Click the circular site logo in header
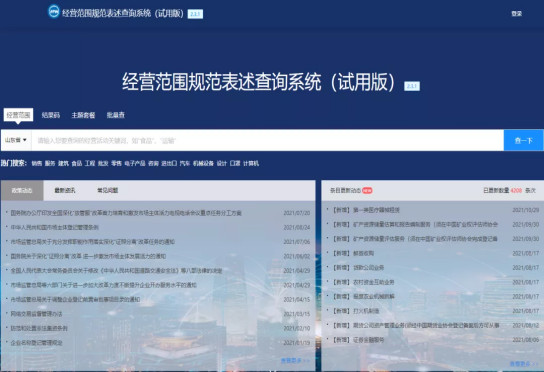 pos(53,11)
